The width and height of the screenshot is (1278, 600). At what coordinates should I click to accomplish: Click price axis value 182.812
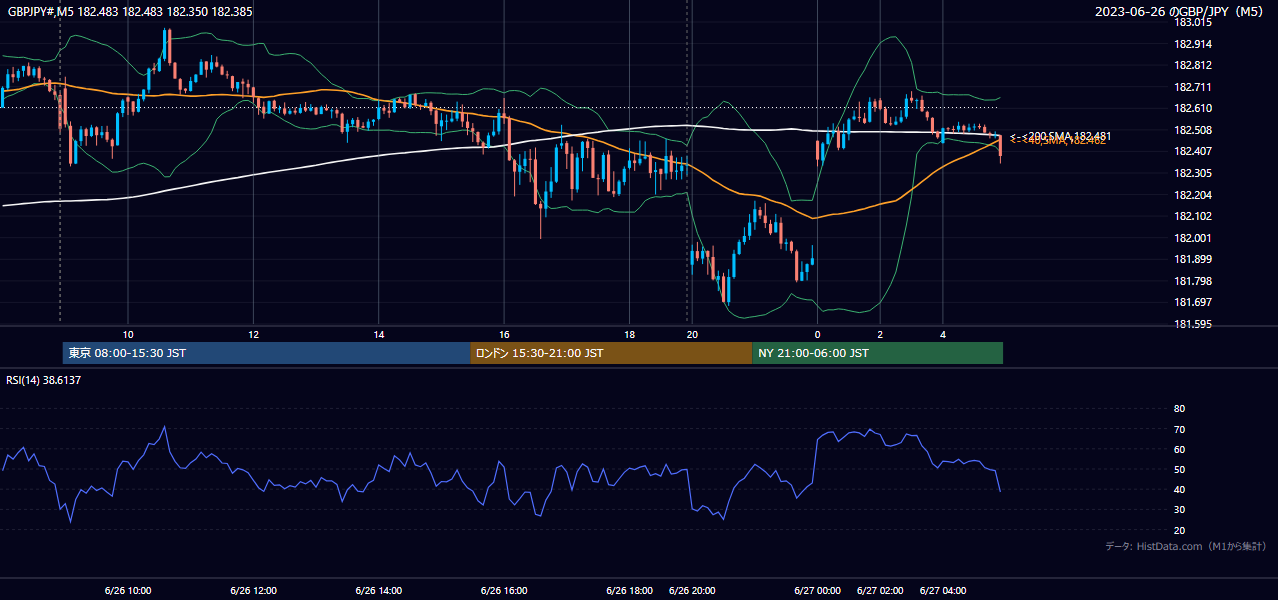point(1193,65)
